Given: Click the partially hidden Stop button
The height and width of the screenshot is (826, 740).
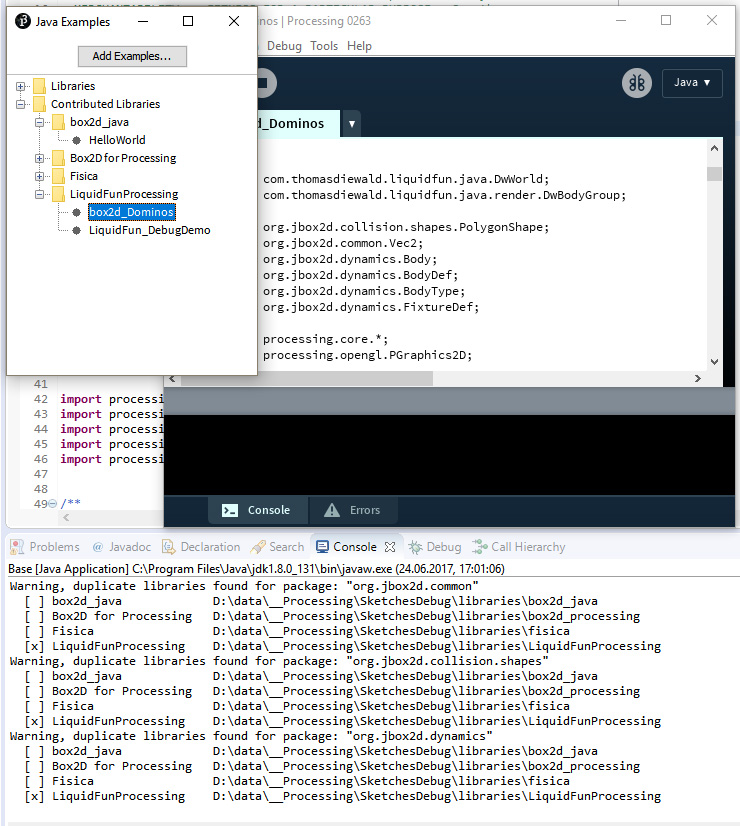Looking at the screenshot, I should coord(267,83).
